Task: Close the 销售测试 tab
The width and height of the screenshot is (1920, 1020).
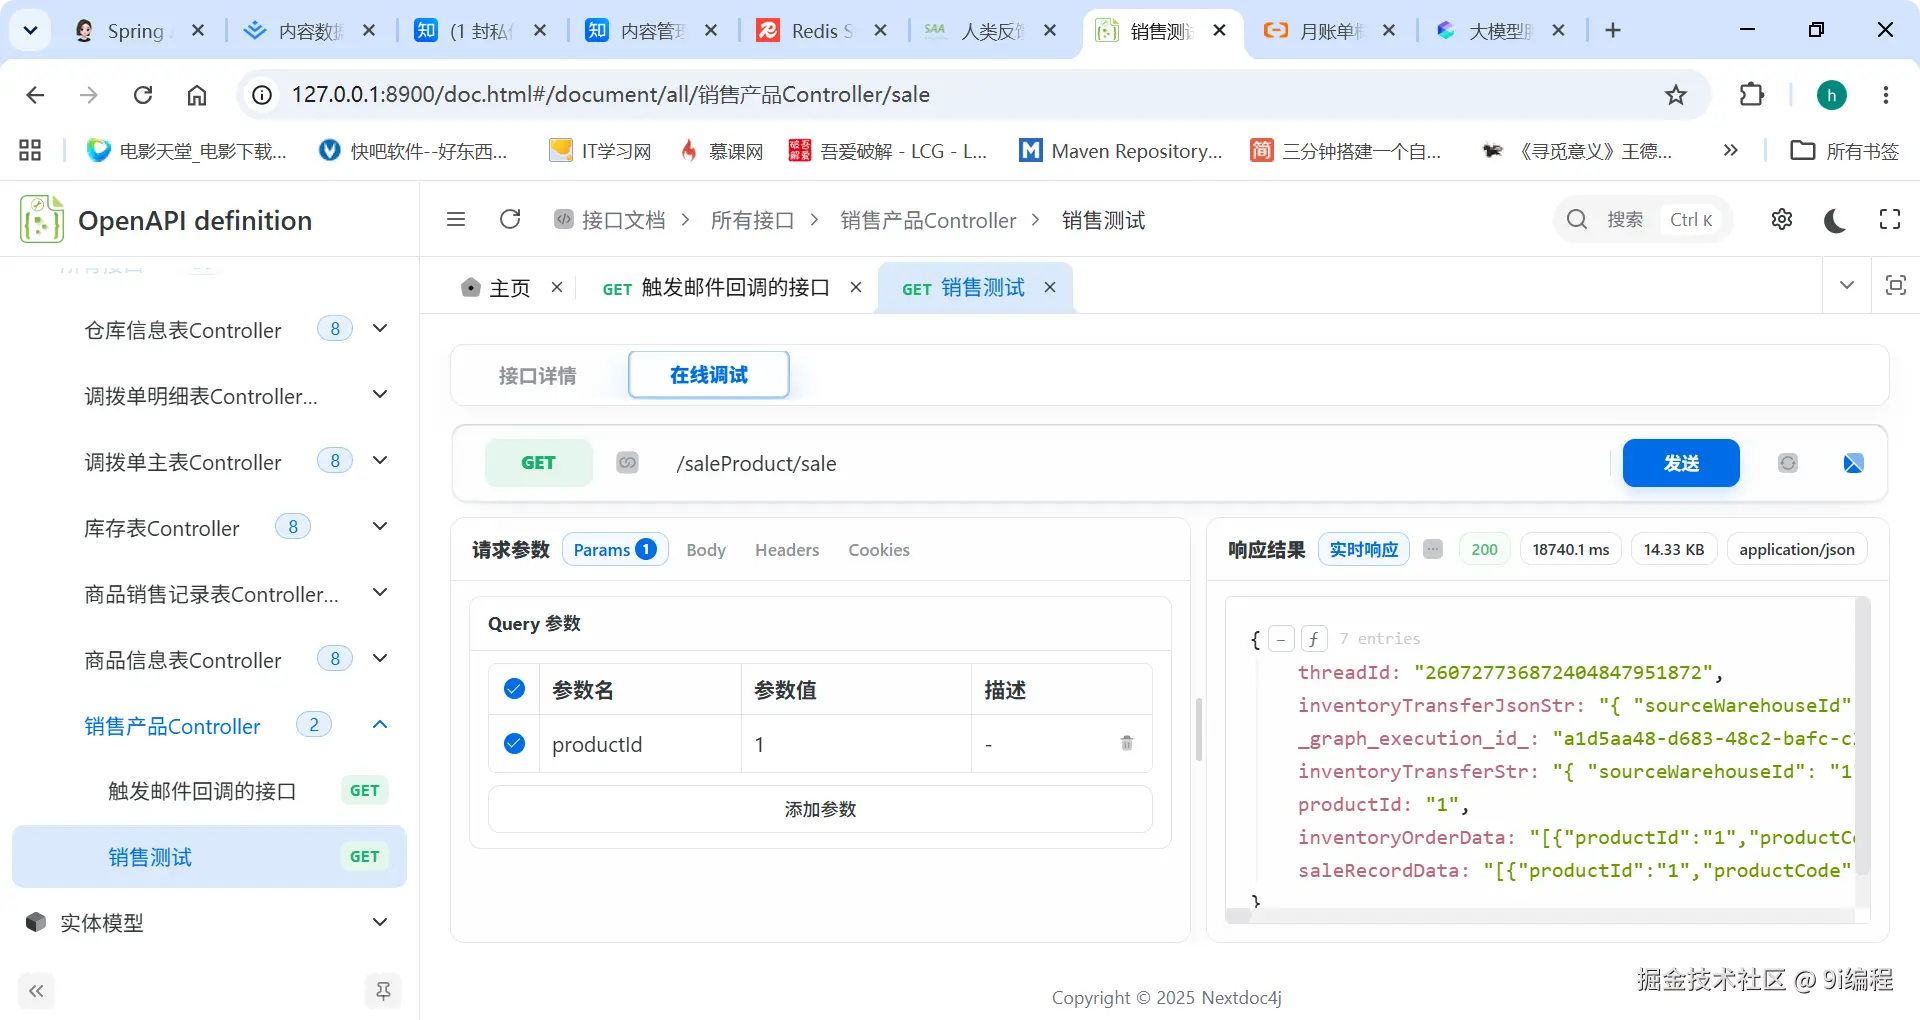Action: (x=1050, y=287)
